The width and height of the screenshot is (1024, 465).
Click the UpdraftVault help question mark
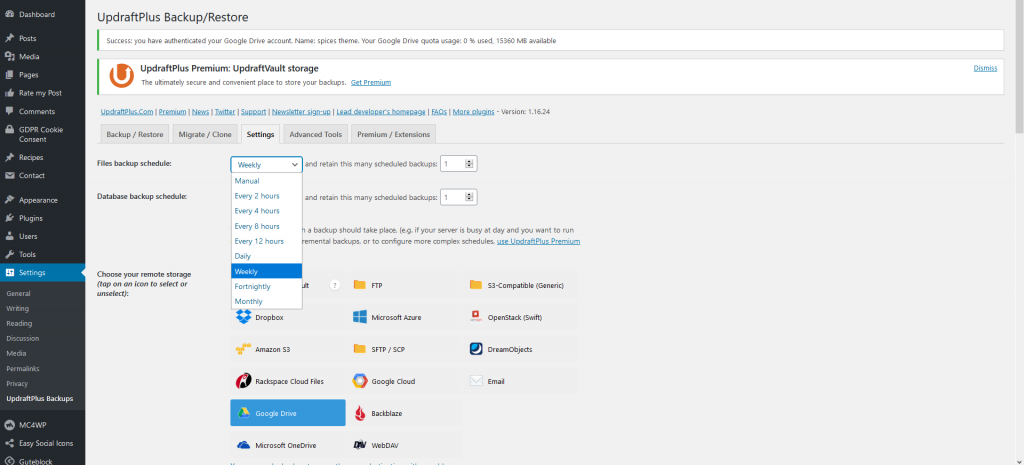(335, 285)
